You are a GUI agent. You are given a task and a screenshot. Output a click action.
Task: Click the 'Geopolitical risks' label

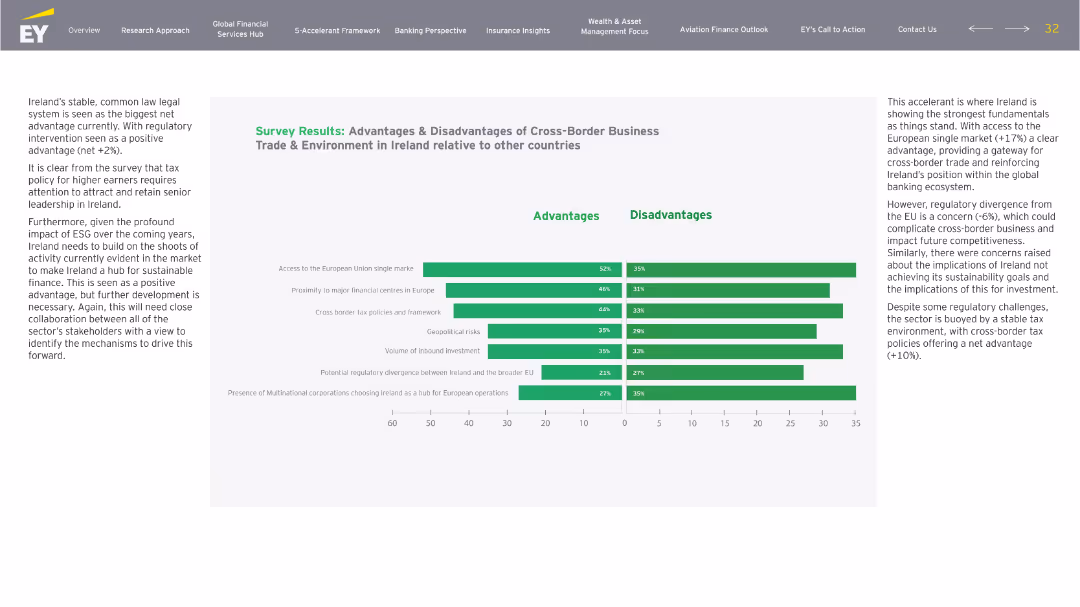(453, 331)
